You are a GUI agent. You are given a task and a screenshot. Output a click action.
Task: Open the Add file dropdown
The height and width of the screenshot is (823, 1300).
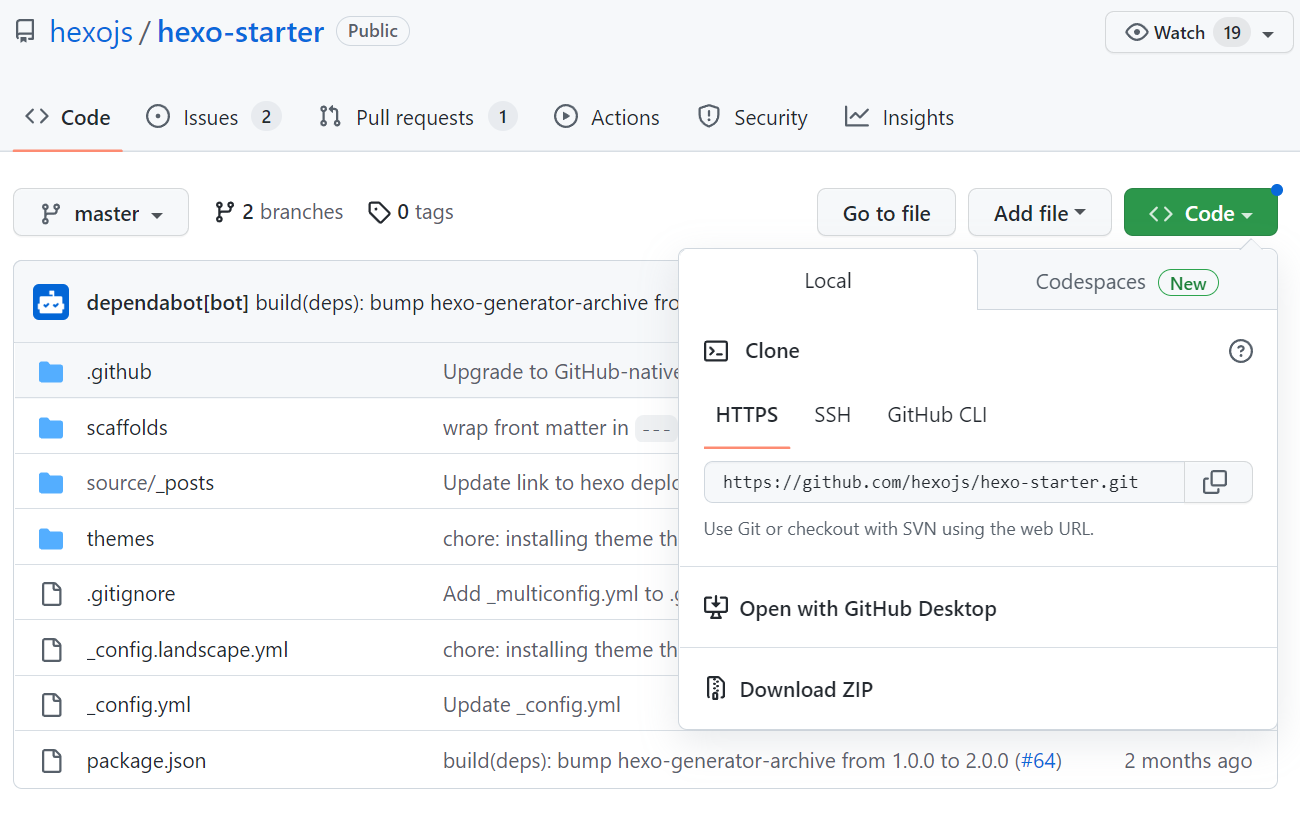1039,213
